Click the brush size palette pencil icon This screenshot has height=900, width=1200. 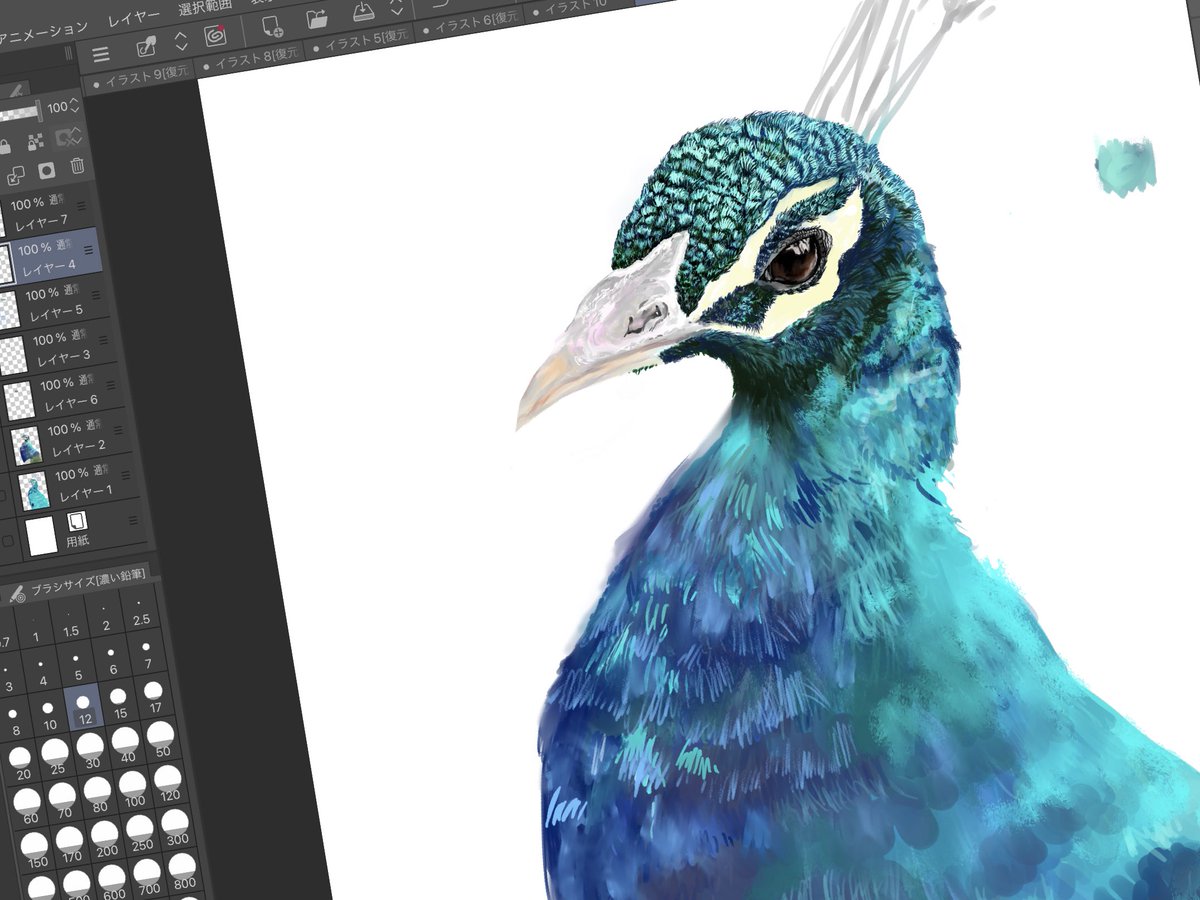click(16, 594)
